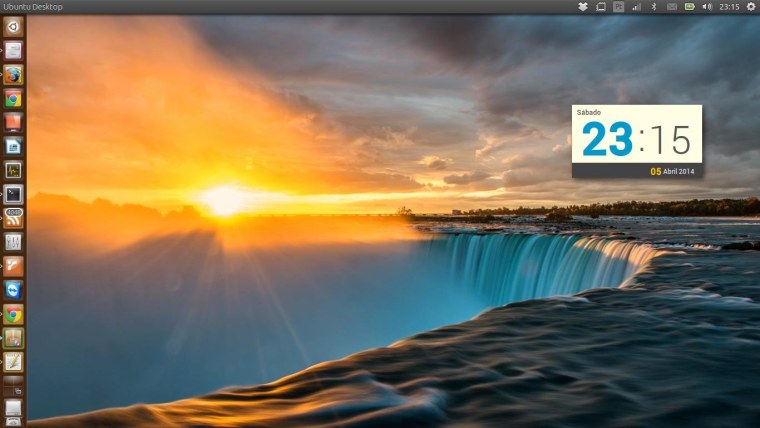The height and width of the screenshot is (428, 760).
Task: Launch TeamViewer from the launcher
Action: [13, 290]
